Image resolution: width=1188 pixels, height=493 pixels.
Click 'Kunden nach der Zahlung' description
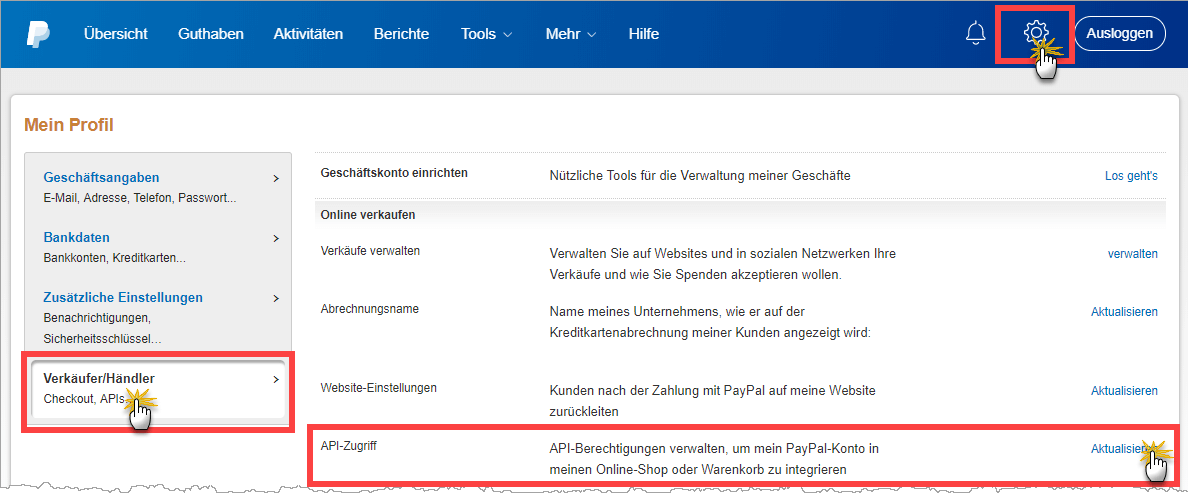coord(712,401)
